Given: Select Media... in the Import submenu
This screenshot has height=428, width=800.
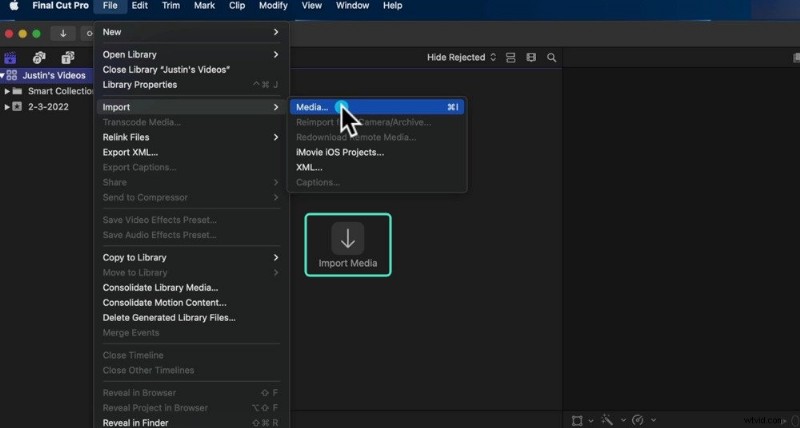Looking at the screenshot, I should pos(312,107).
